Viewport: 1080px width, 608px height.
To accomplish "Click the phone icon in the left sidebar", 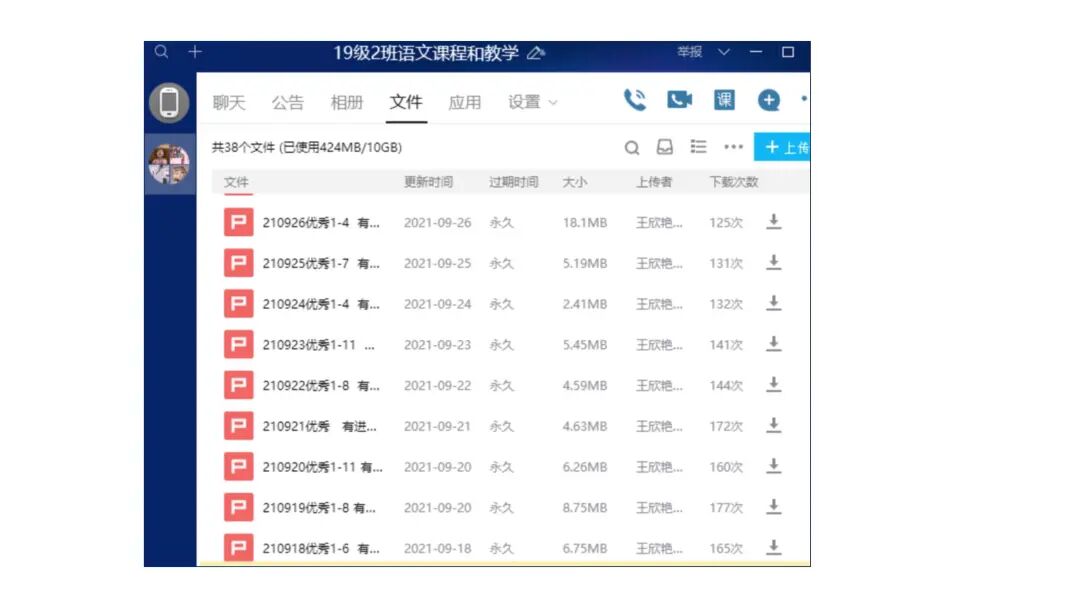I will pyautogui.click(x=170, y=101).
